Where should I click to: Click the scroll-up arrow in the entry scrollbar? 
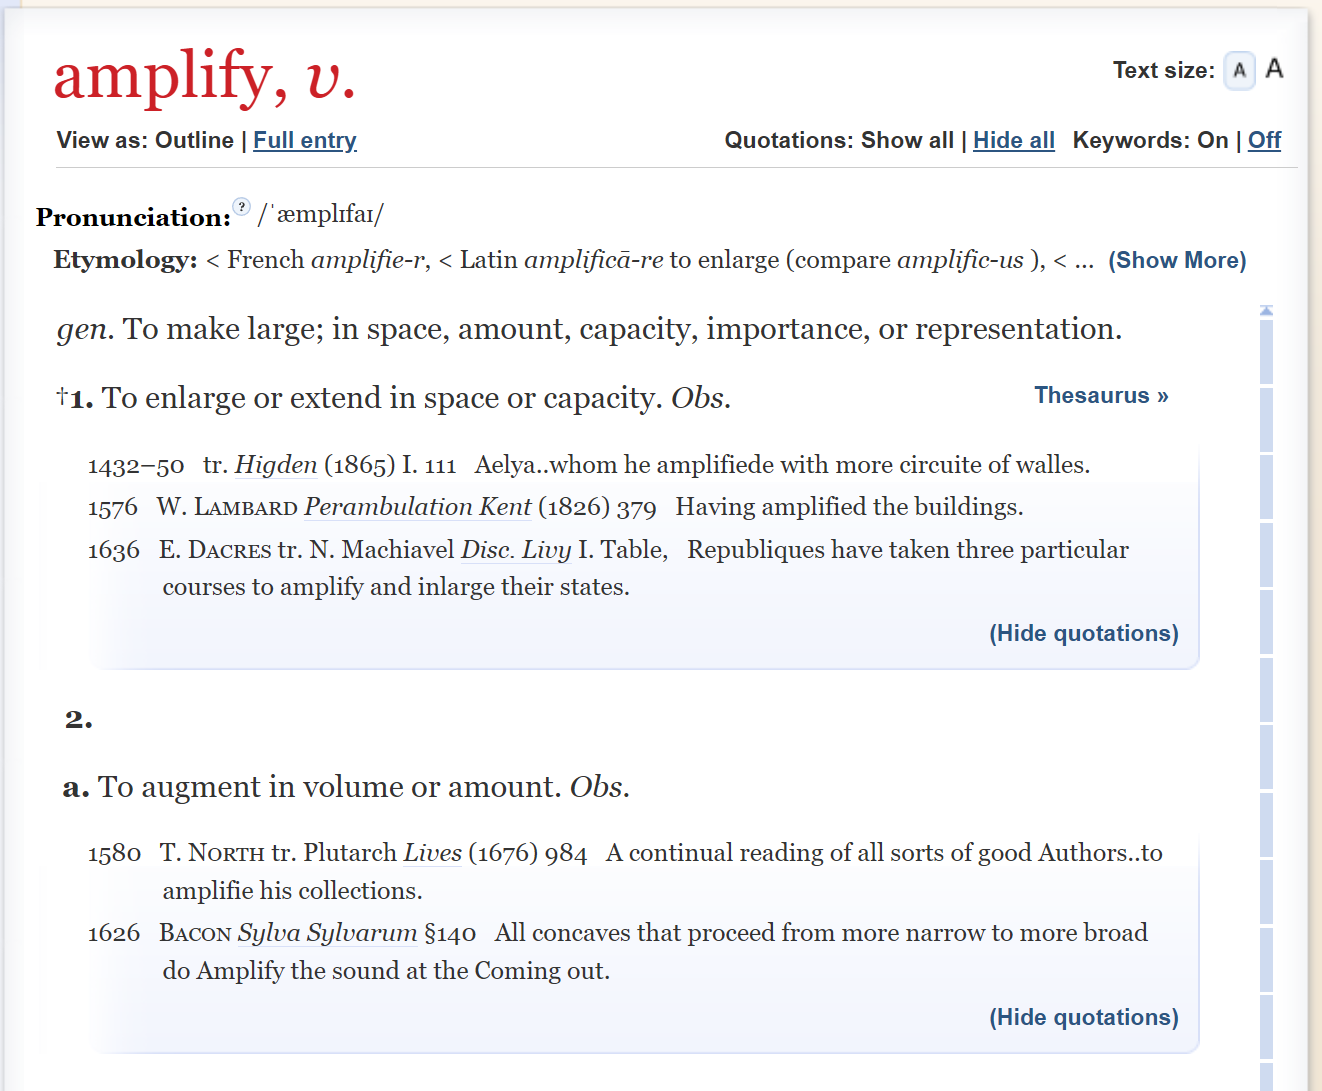tap(1266, 311)
